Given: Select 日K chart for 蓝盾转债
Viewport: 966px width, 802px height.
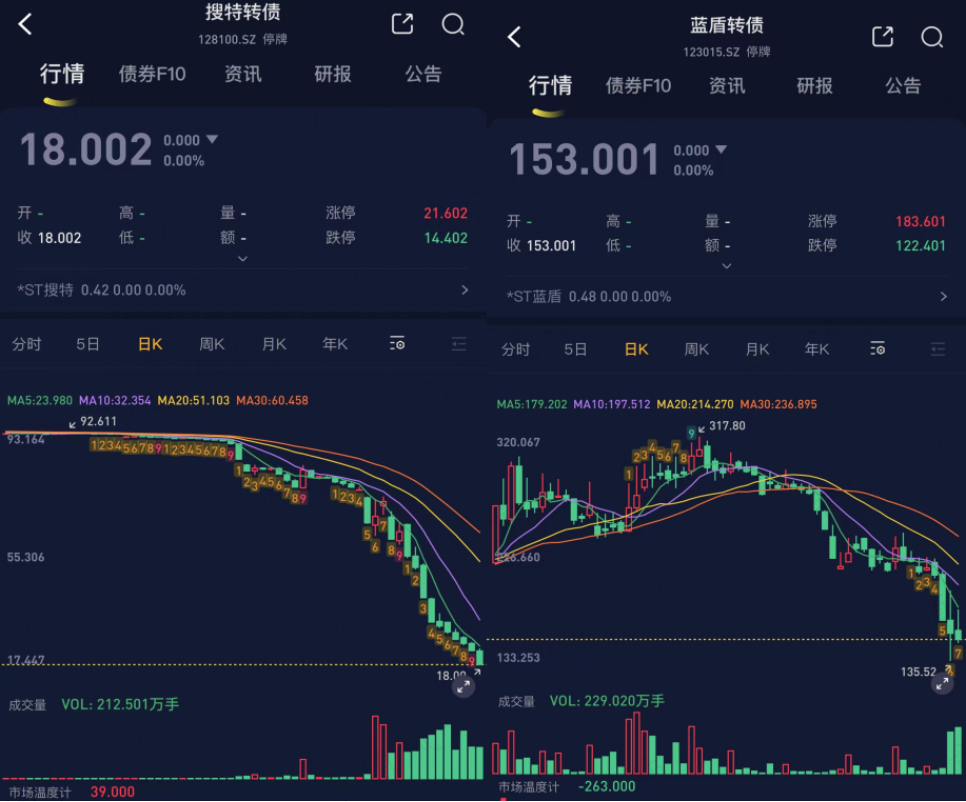Looking at the screenshot, I should [636, 349].
